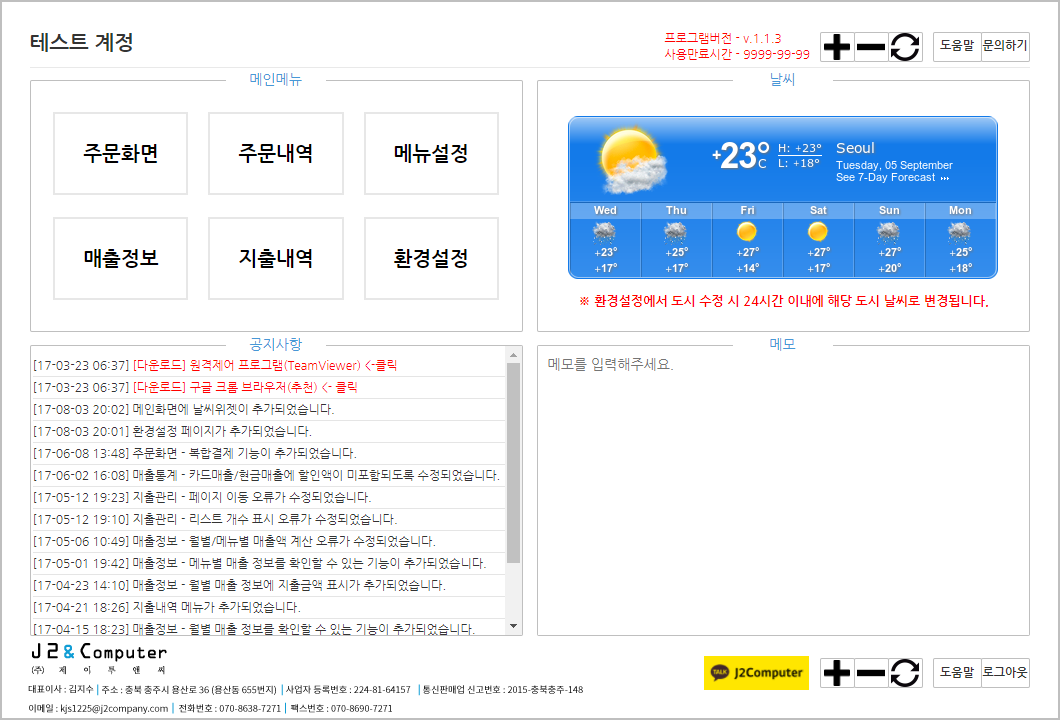The image size is (1060, 720).
Task: Open the TeamViewer download notice link
Action: (265, 366)
